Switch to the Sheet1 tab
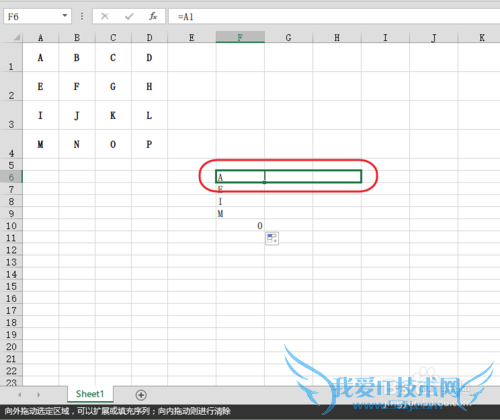500x420 pixels. point(90,394)
